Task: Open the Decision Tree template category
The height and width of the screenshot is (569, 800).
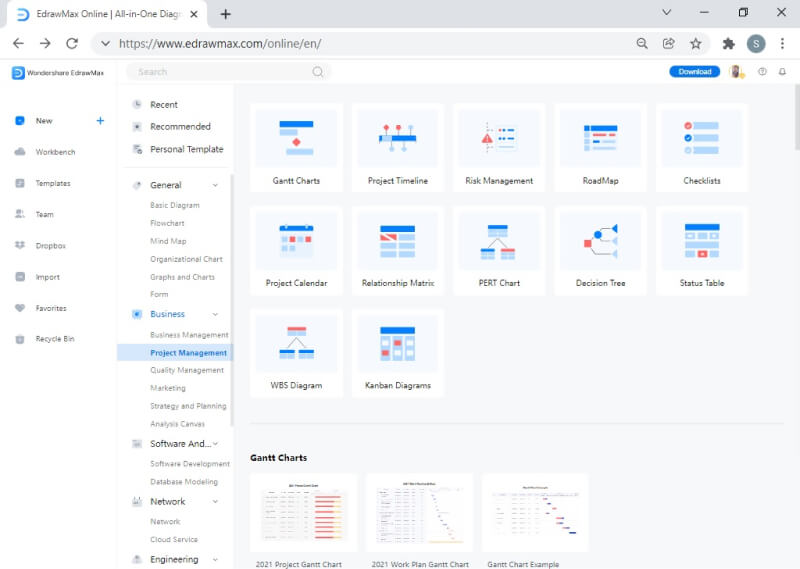Action: coord(601,250)
